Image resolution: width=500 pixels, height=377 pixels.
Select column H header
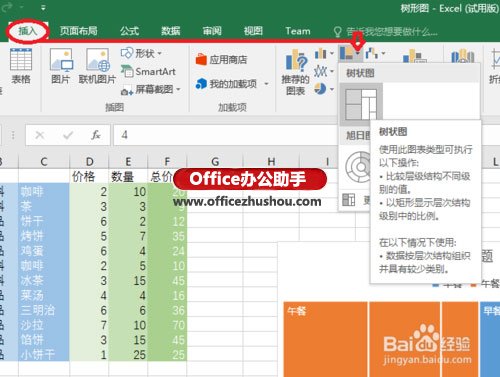pyautogui.click(x=271, y=162)
